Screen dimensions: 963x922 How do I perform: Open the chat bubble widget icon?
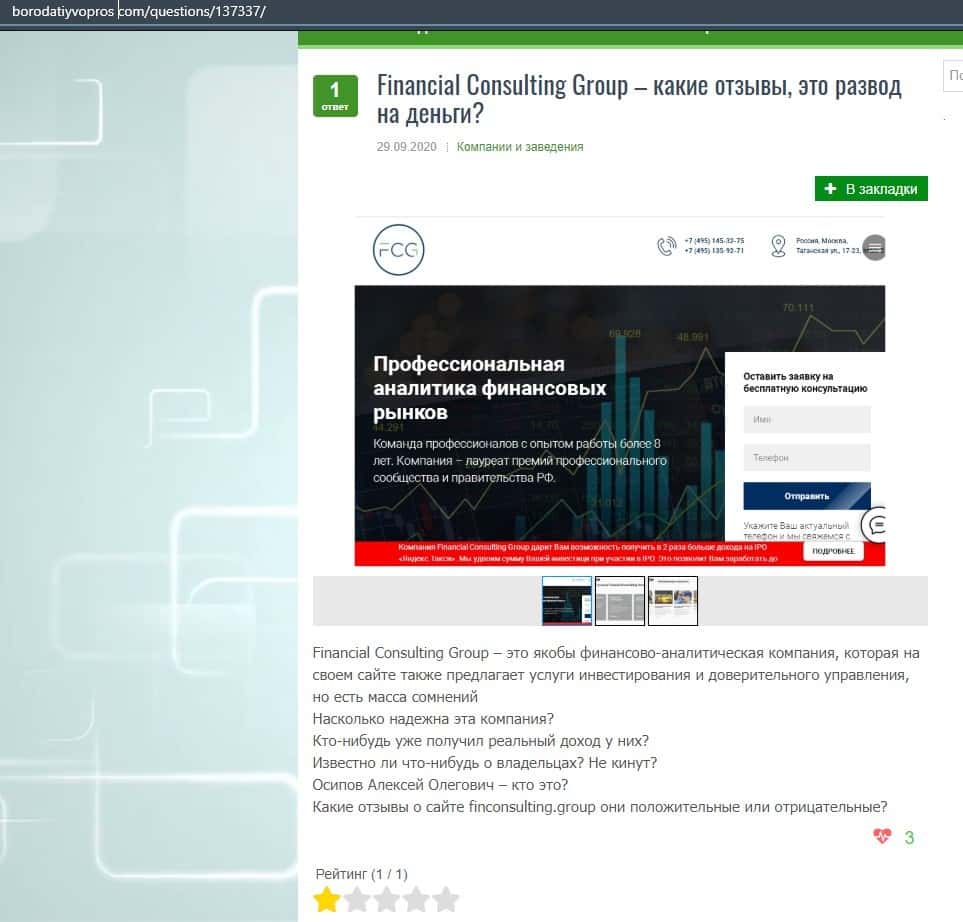pos(875,525)
